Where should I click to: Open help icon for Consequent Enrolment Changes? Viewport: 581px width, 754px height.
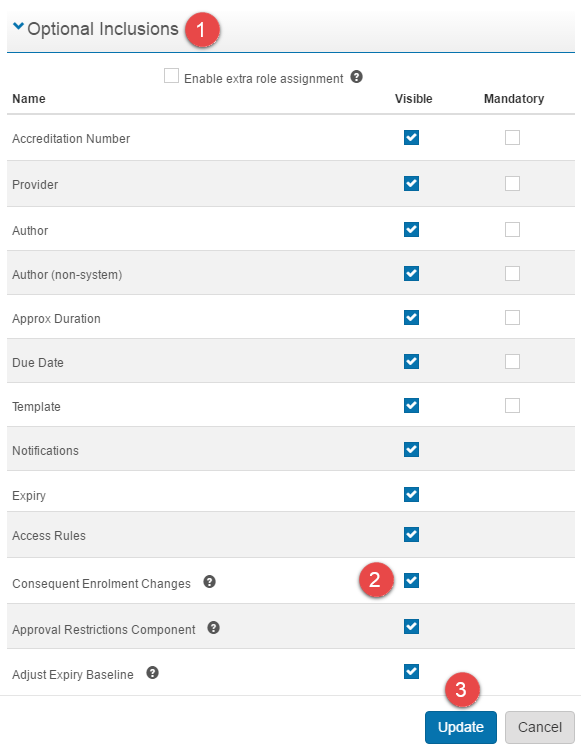tap(209, 582)
